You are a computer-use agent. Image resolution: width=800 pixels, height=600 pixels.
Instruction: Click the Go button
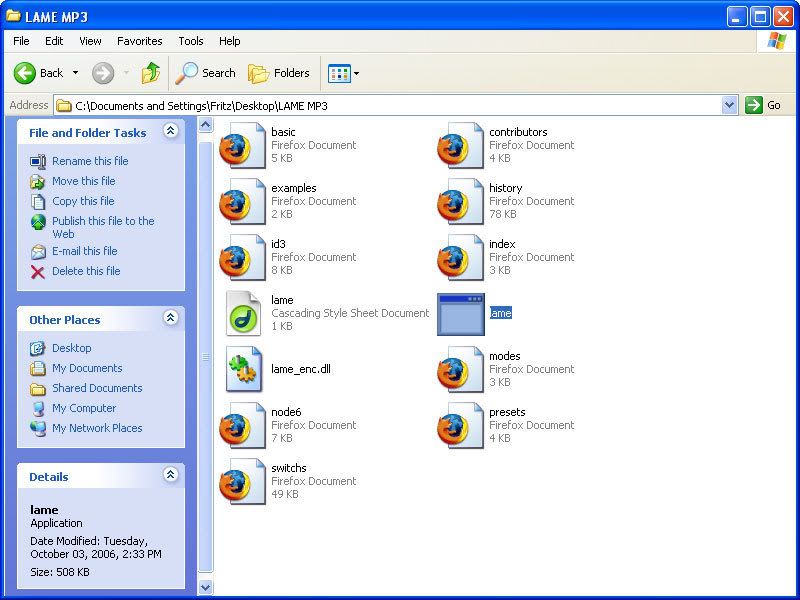click(763, 106)
